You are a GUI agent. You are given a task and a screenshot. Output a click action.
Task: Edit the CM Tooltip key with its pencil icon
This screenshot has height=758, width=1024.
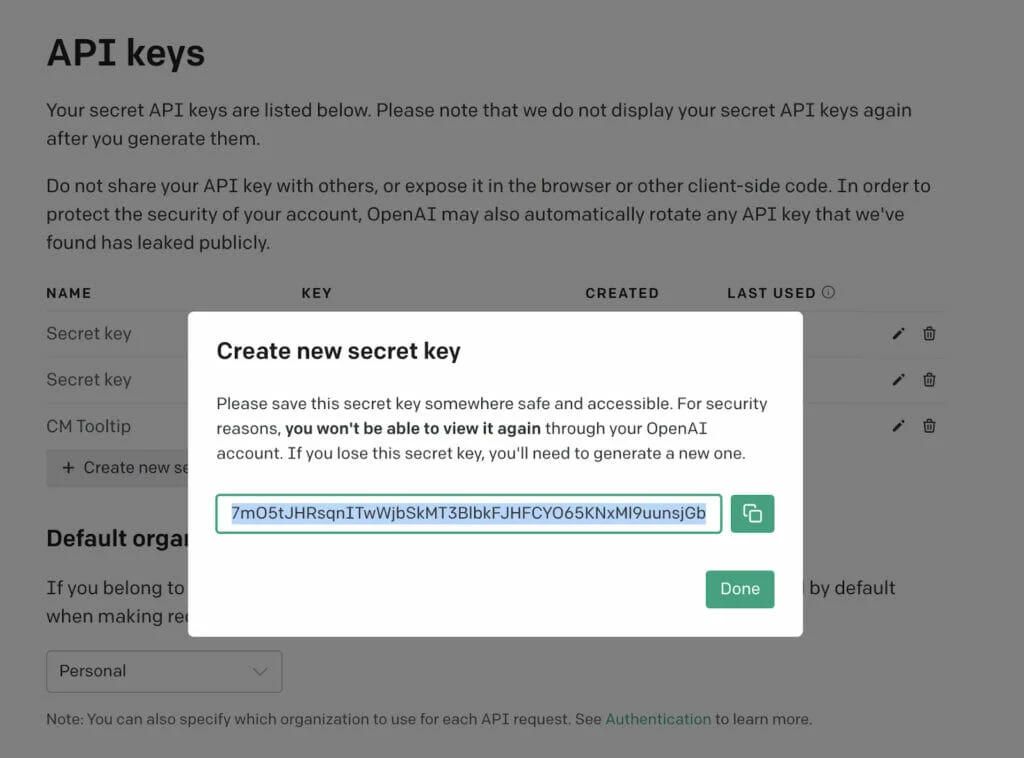pyautogui.click(x=899, y=426)
